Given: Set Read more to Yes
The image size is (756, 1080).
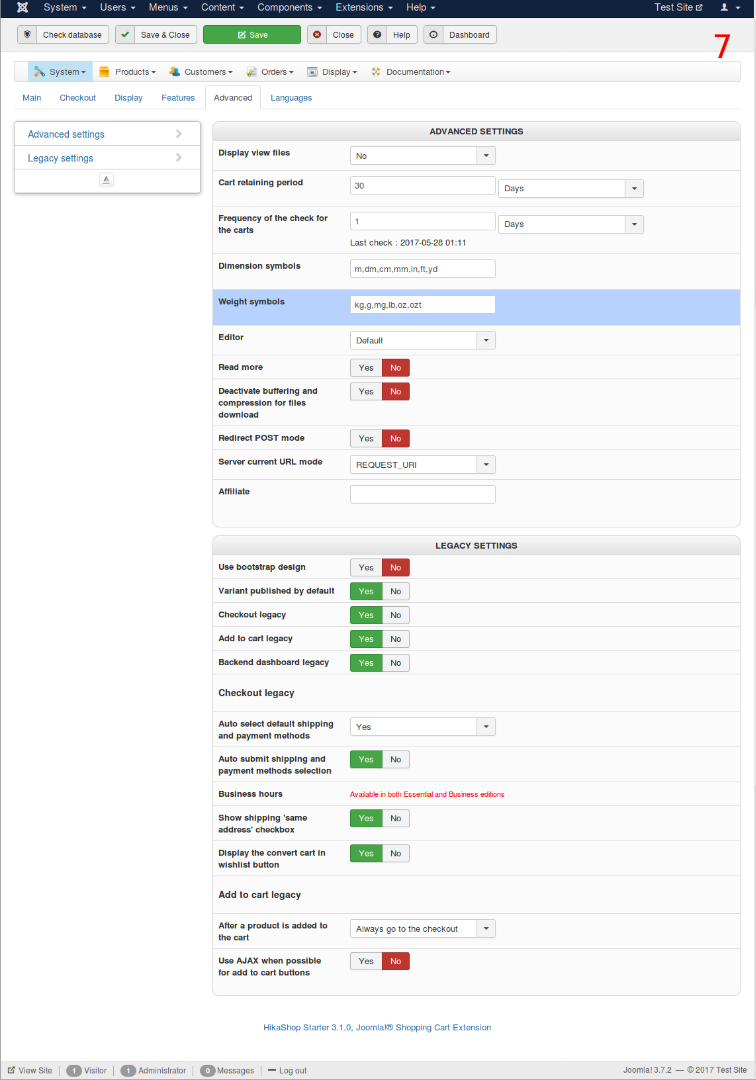Looking at the screenshot, I should 366,368.
